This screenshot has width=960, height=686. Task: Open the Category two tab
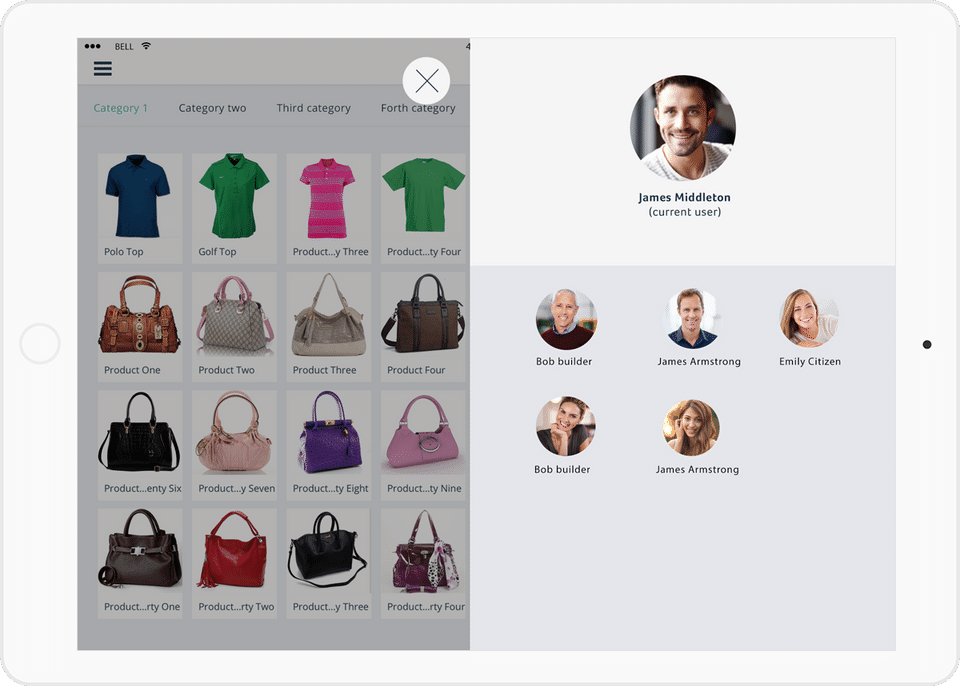[x=212, y=108]
